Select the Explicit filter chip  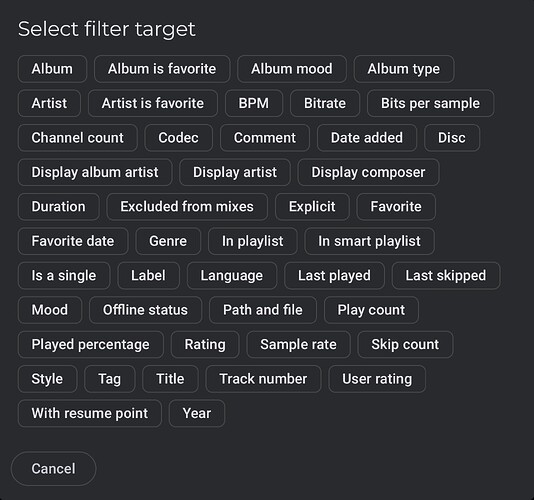[x=312, y=207]
